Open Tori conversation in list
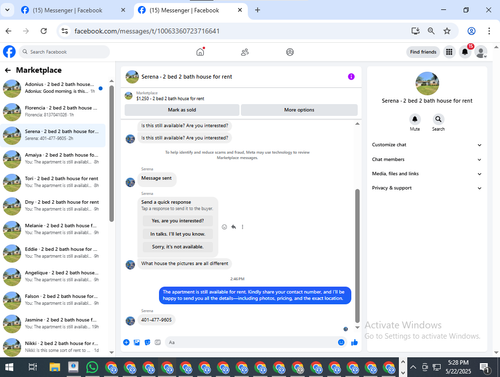The image size is (500, 377). 53,182
